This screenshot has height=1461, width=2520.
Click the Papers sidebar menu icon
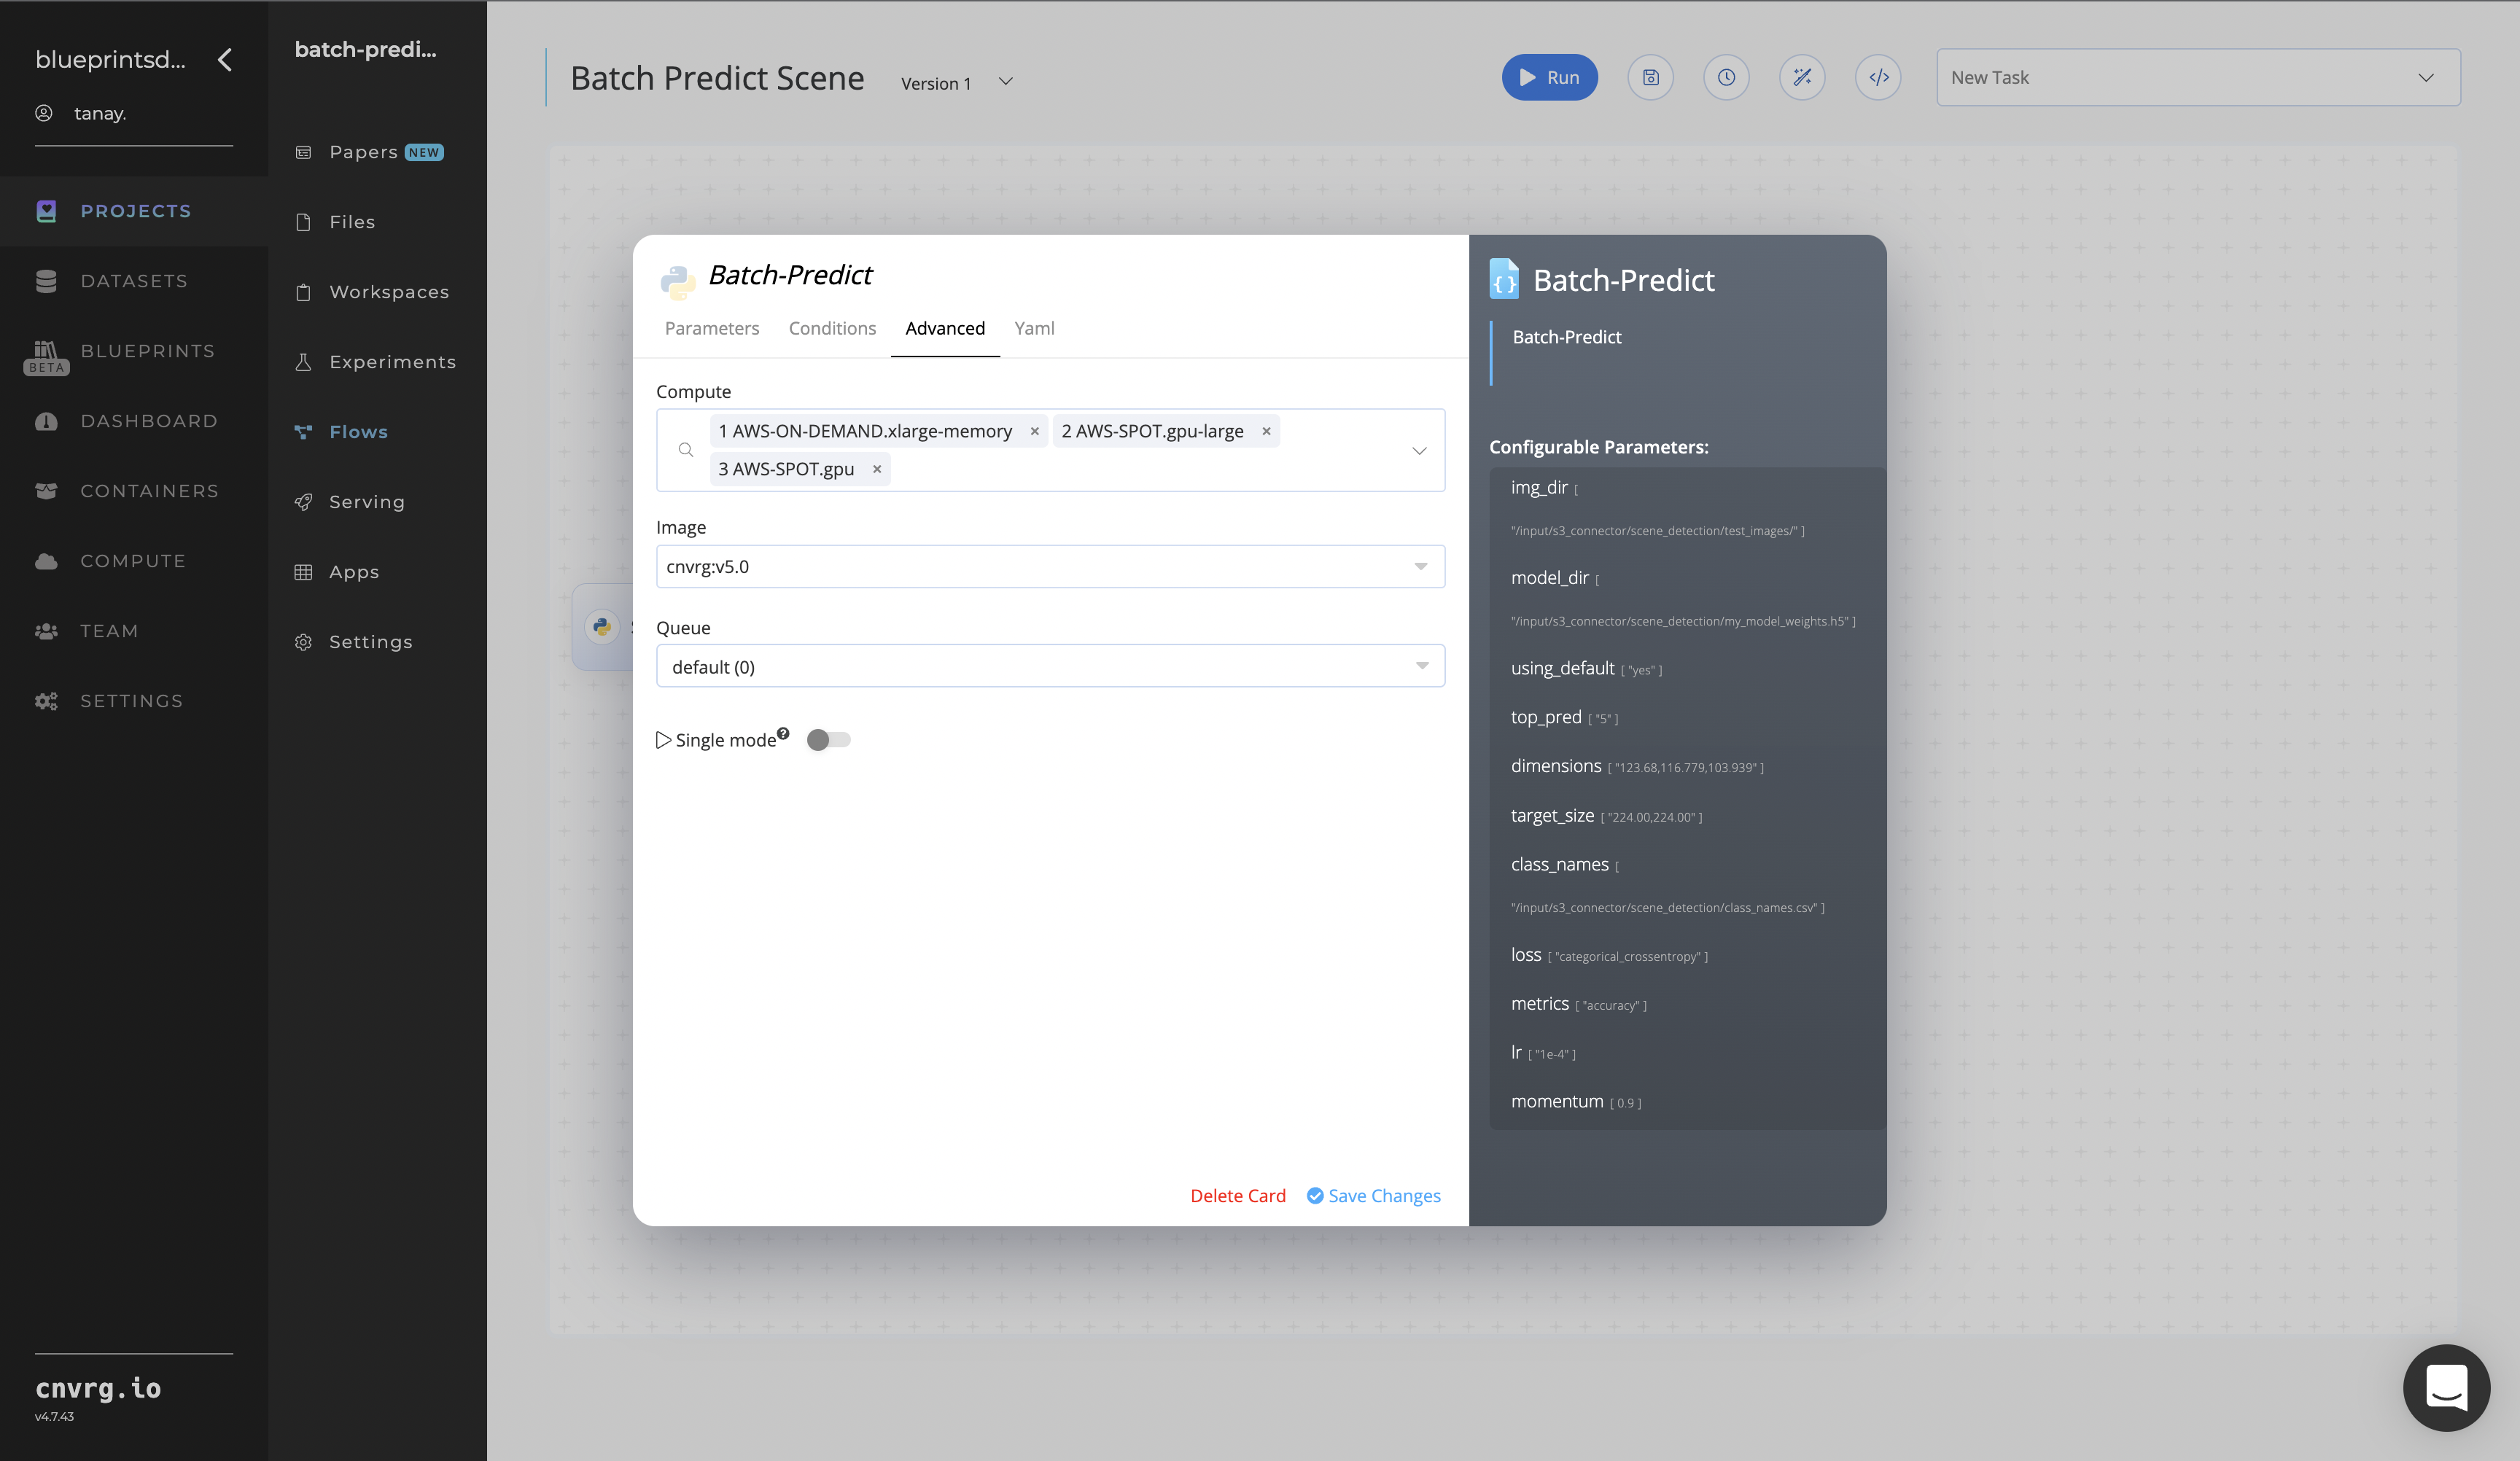(x=306, y=153)
